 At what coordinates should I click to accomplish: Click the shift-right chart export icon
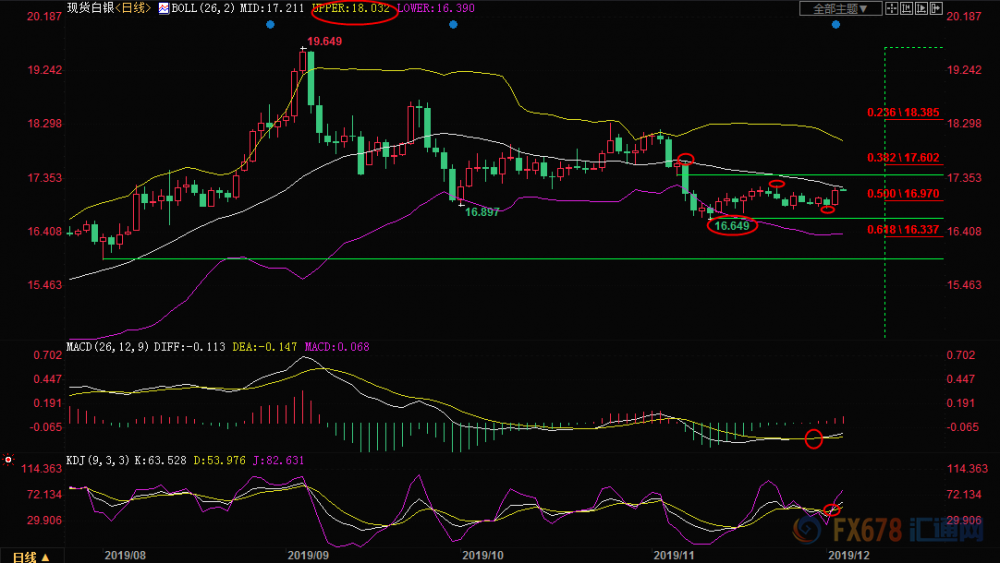coord(936,8)
